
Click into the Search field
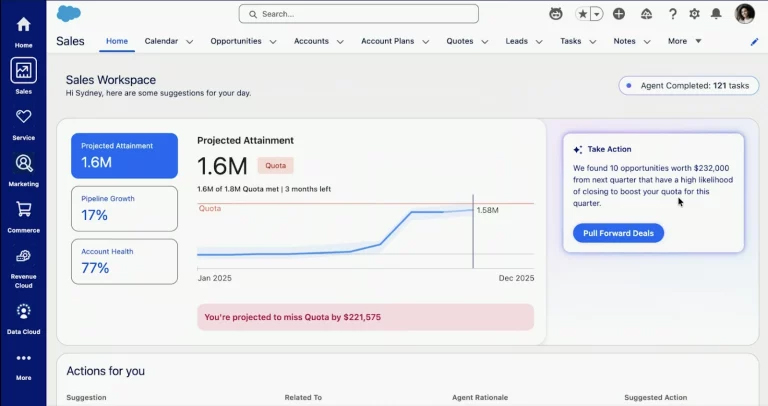pos(358,14)
